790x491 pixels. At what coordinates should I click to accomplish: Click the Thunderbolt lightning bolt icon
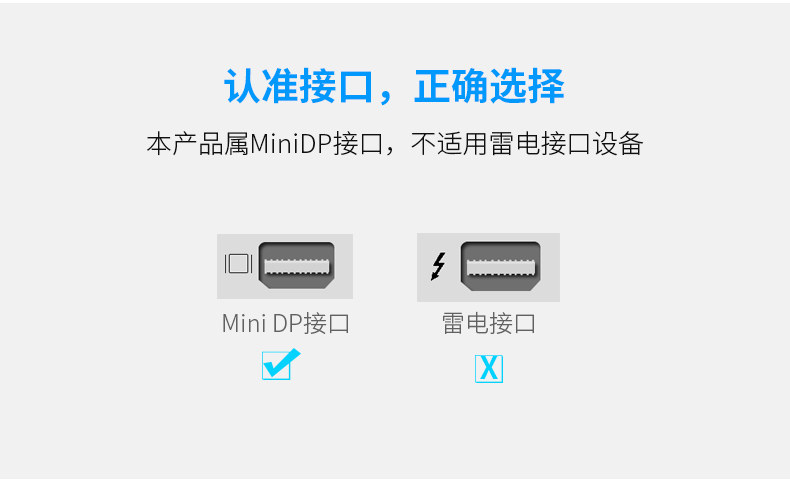click(438, 266)
